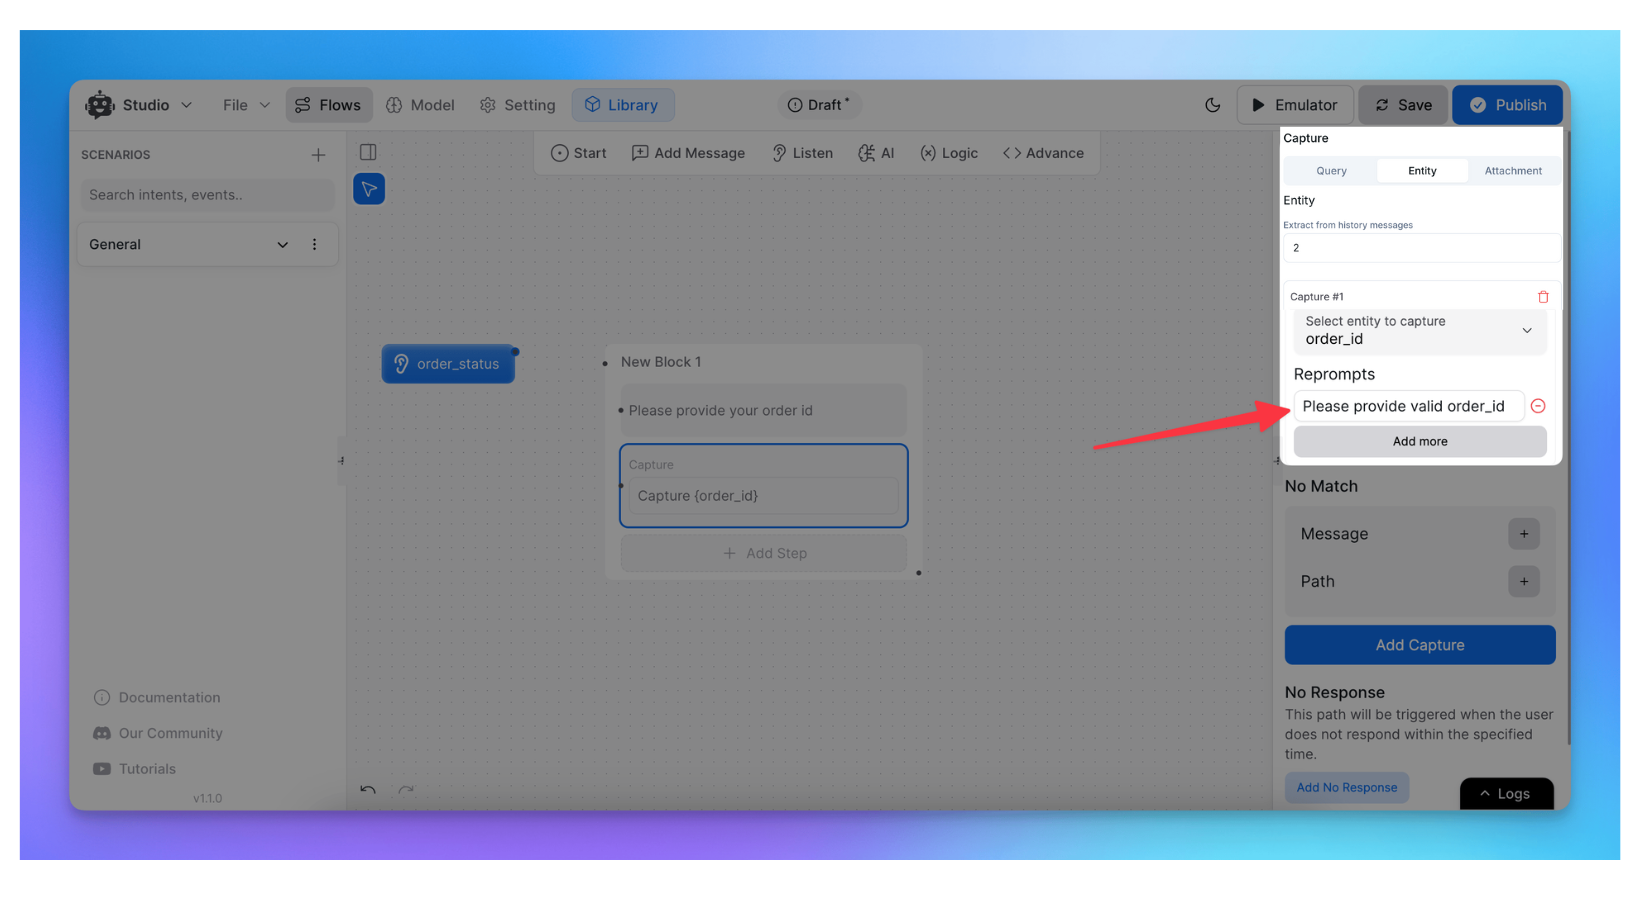Open General scenario three-dot options
The image size is (1640, 924).
[x=315, y=245]
